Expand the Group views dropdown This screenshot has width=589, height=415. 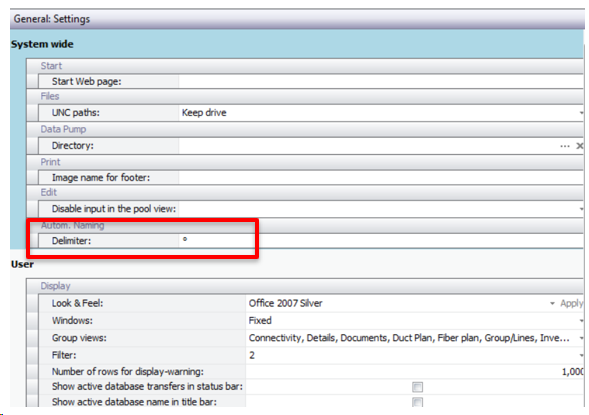pyautogui.click(x=581, y=338)
